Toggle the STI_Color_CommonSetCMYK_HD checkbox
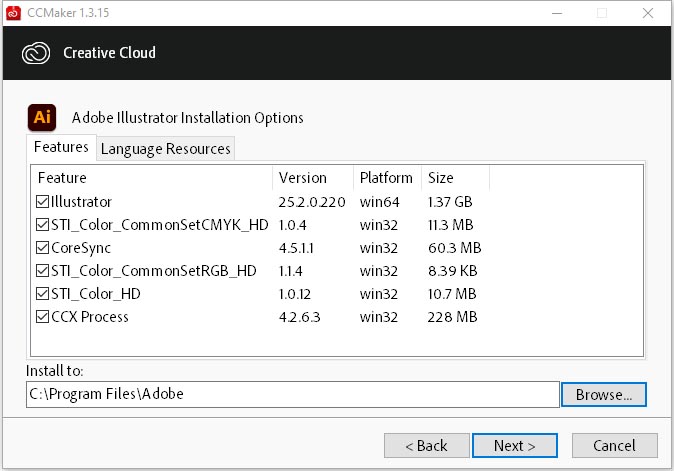This screenshot has width=674, height=471. pos(42,225)
